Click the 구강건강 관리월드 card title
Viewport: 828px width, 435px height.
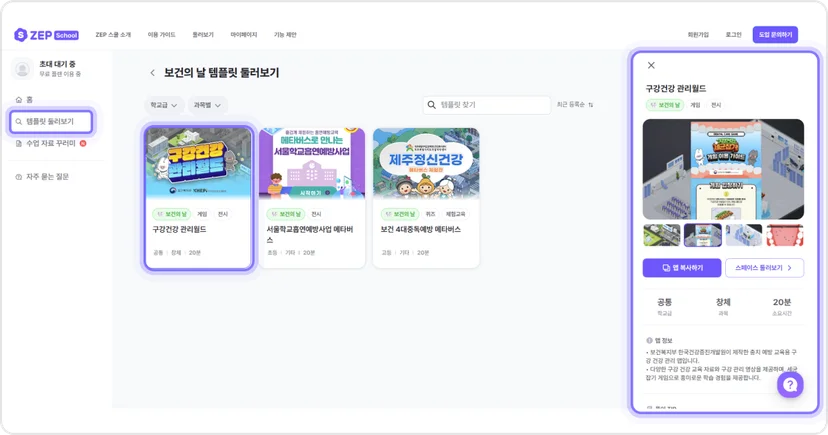point(180,230)
